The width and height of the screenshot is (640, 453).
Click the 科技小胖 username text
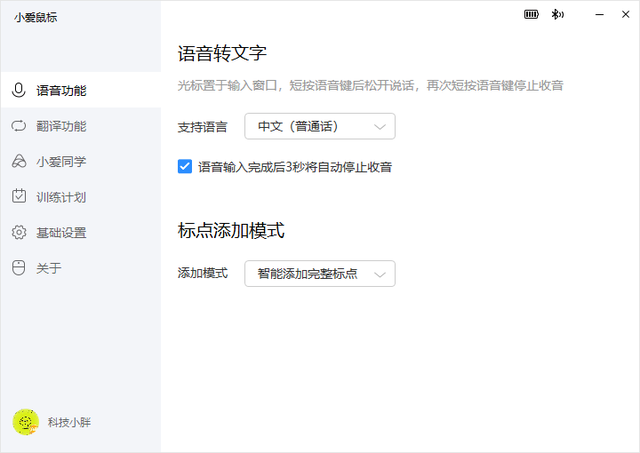70,422
